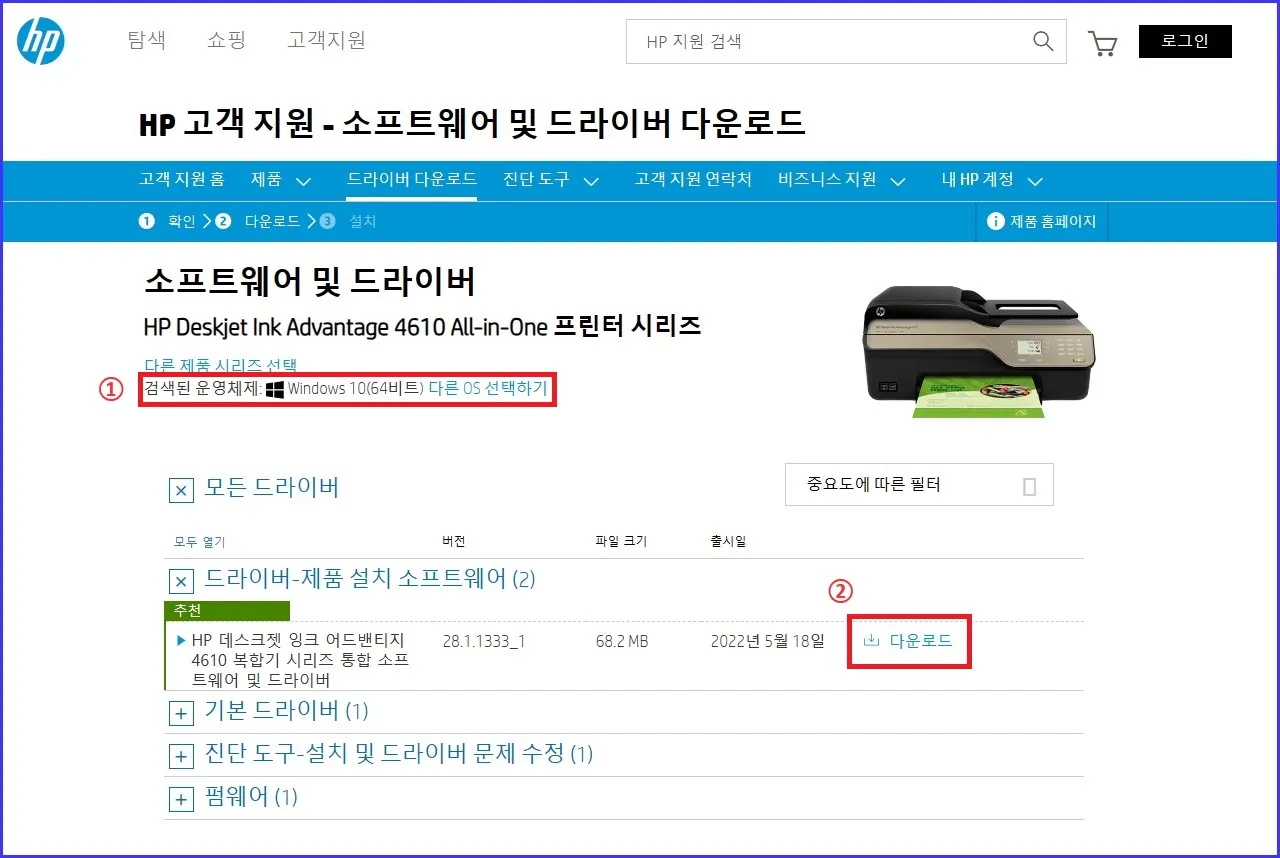Screen dimensions: 1280x858
Task: Go to 고객 지원 홈
Action: pyautogui.click(x=182, y=180)
